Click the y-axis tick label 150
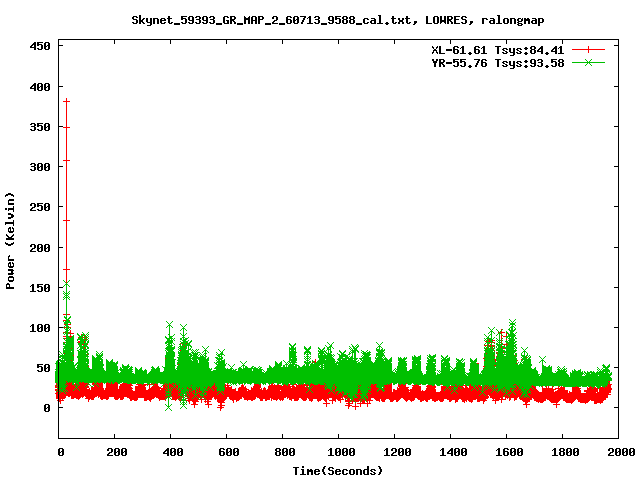Viewport: 640px width, 480px height. tap(40, 288)
